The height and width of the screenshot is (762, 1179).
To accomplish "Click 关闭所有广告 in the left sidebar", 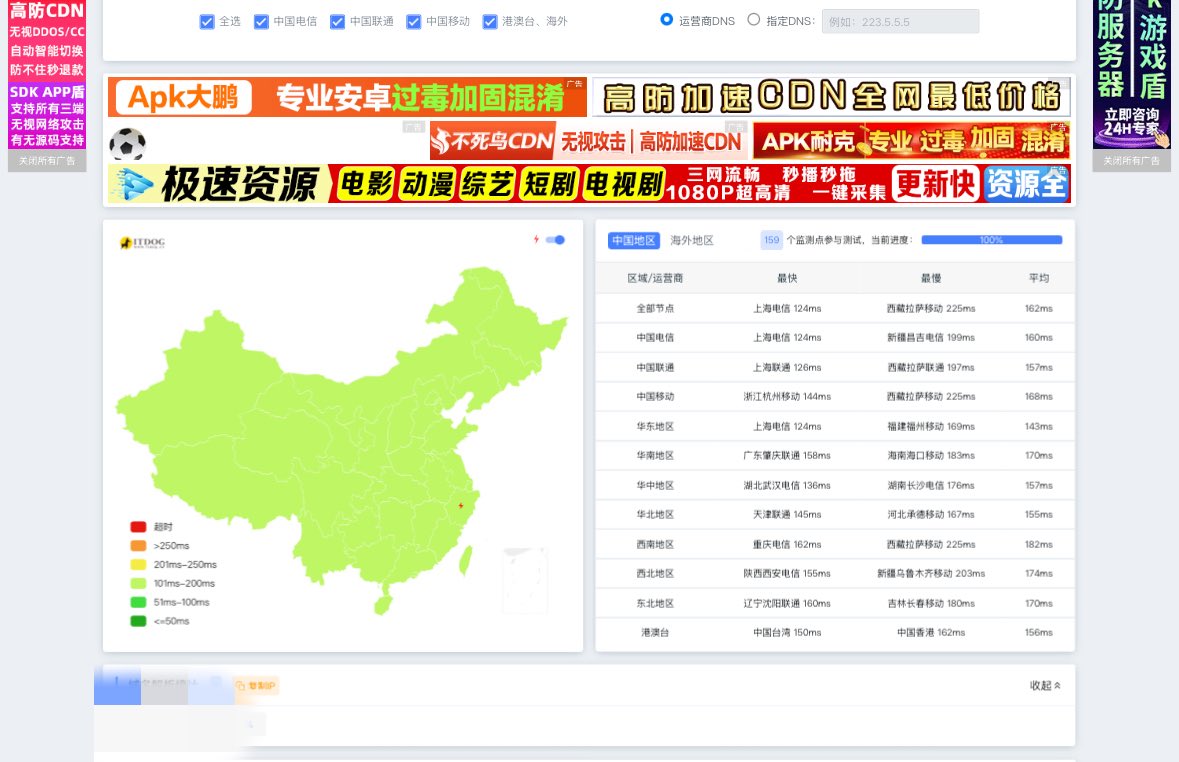I will click(46, 159).
